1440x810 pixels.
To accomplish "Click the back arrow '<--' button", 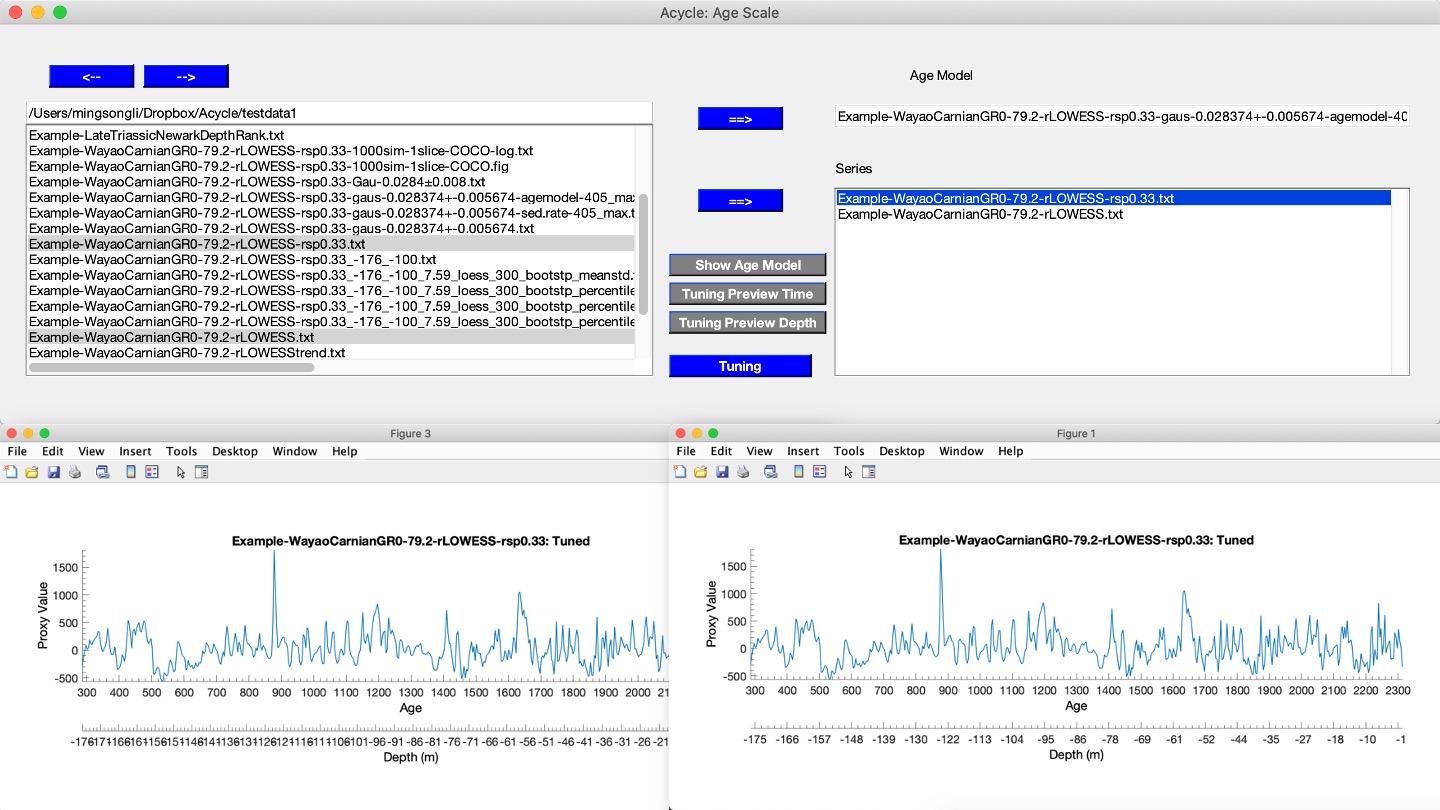I will (91, 77).
